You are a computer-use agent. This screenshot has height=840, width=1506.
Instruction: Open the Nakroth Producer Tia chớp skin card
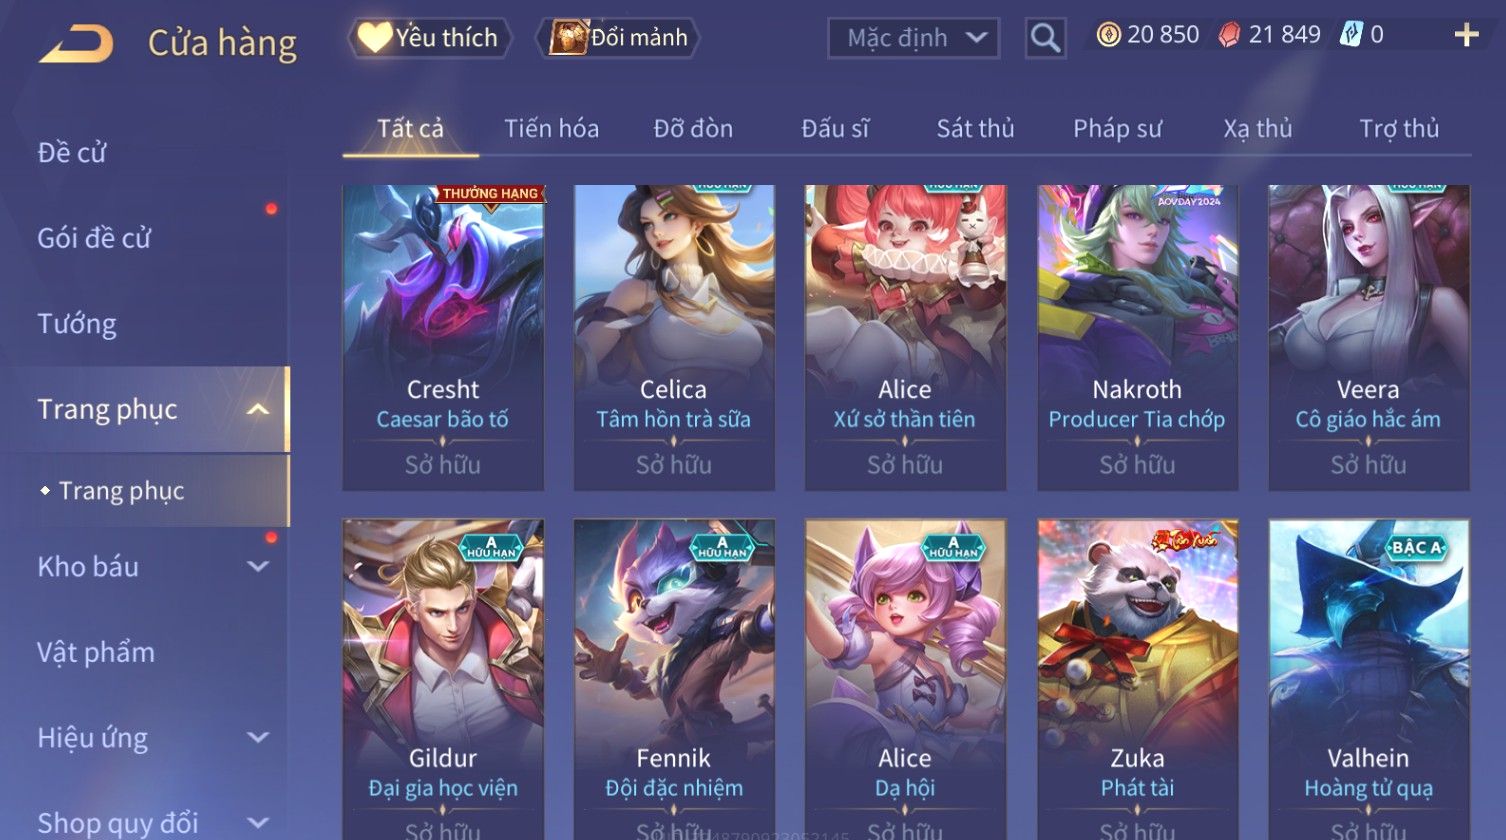(1137, 337)
